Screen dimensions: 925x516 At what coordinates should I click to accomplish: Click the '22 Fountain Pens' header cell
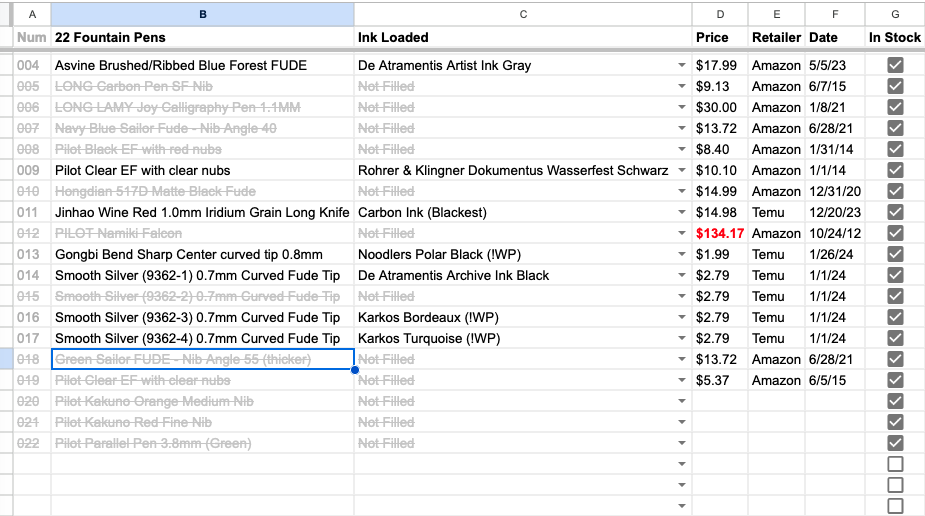[x=202, y=37]
